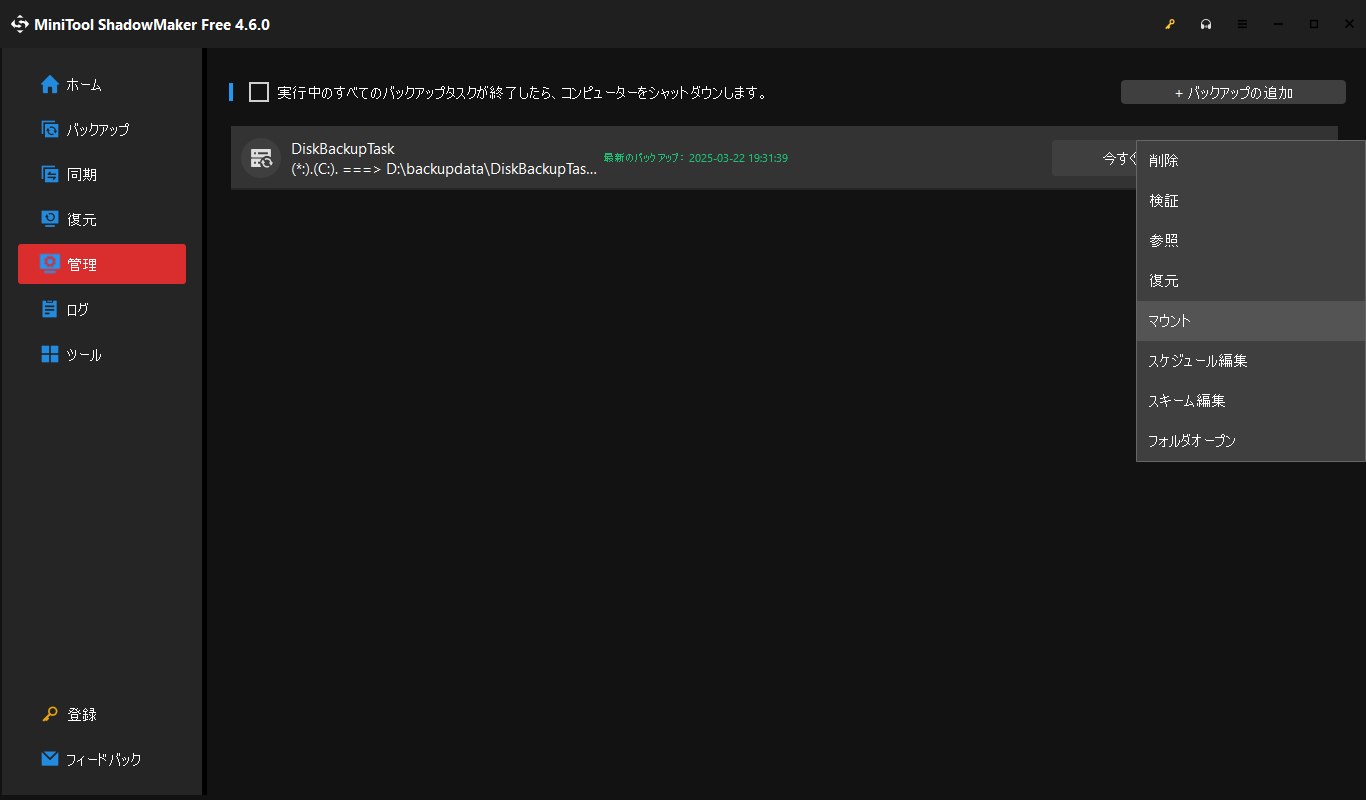The image size is (1366, 800).
Task: Open 同期 label in the sidebar
Action: click(x=82, y=175)
